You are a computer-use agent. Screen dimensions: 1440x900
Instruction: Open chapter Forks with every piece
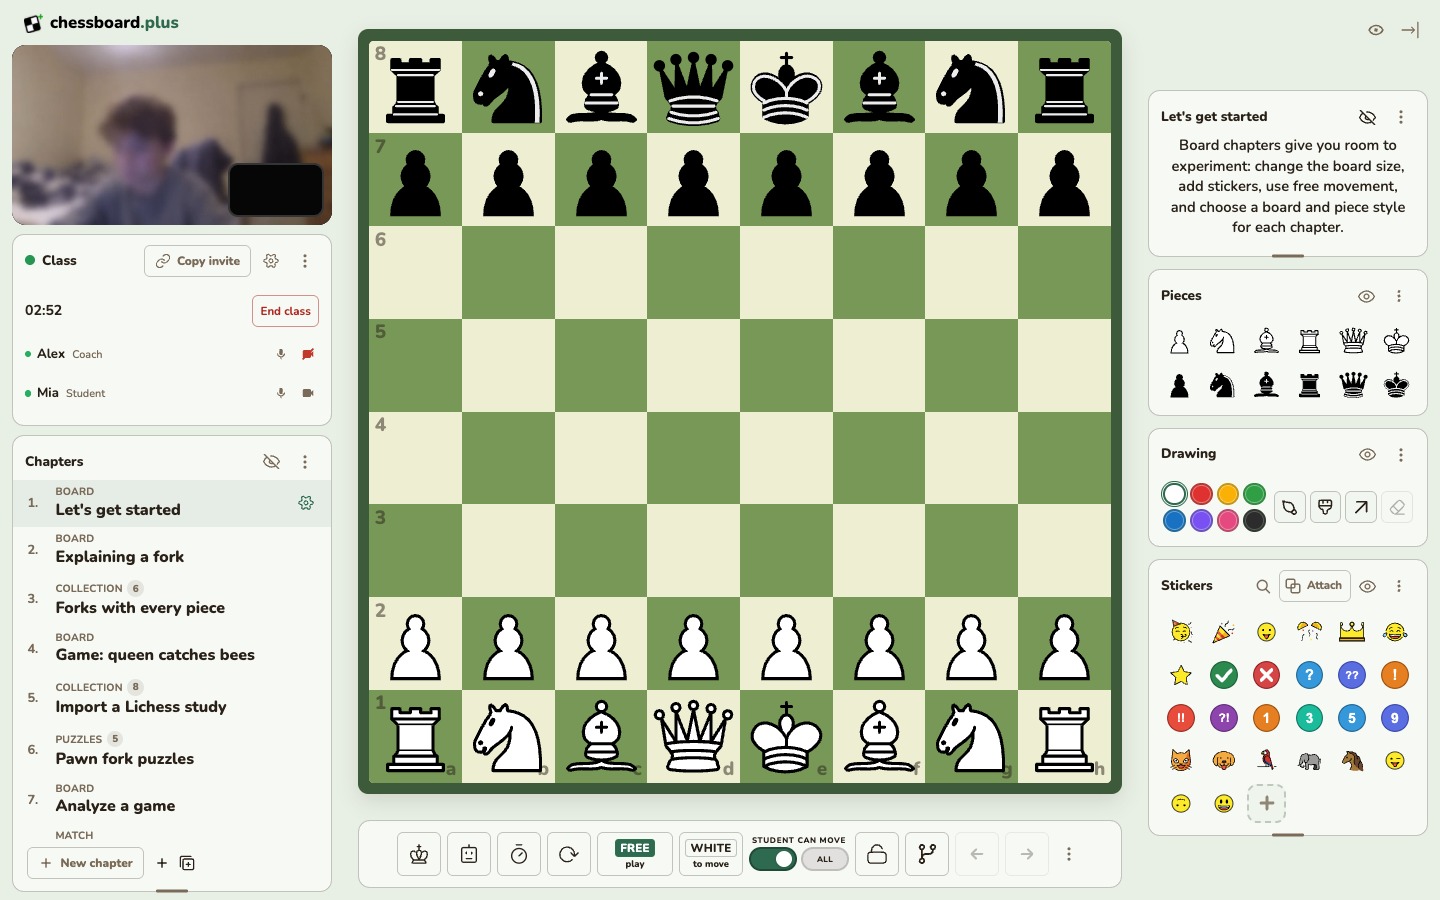pos(172,599)
